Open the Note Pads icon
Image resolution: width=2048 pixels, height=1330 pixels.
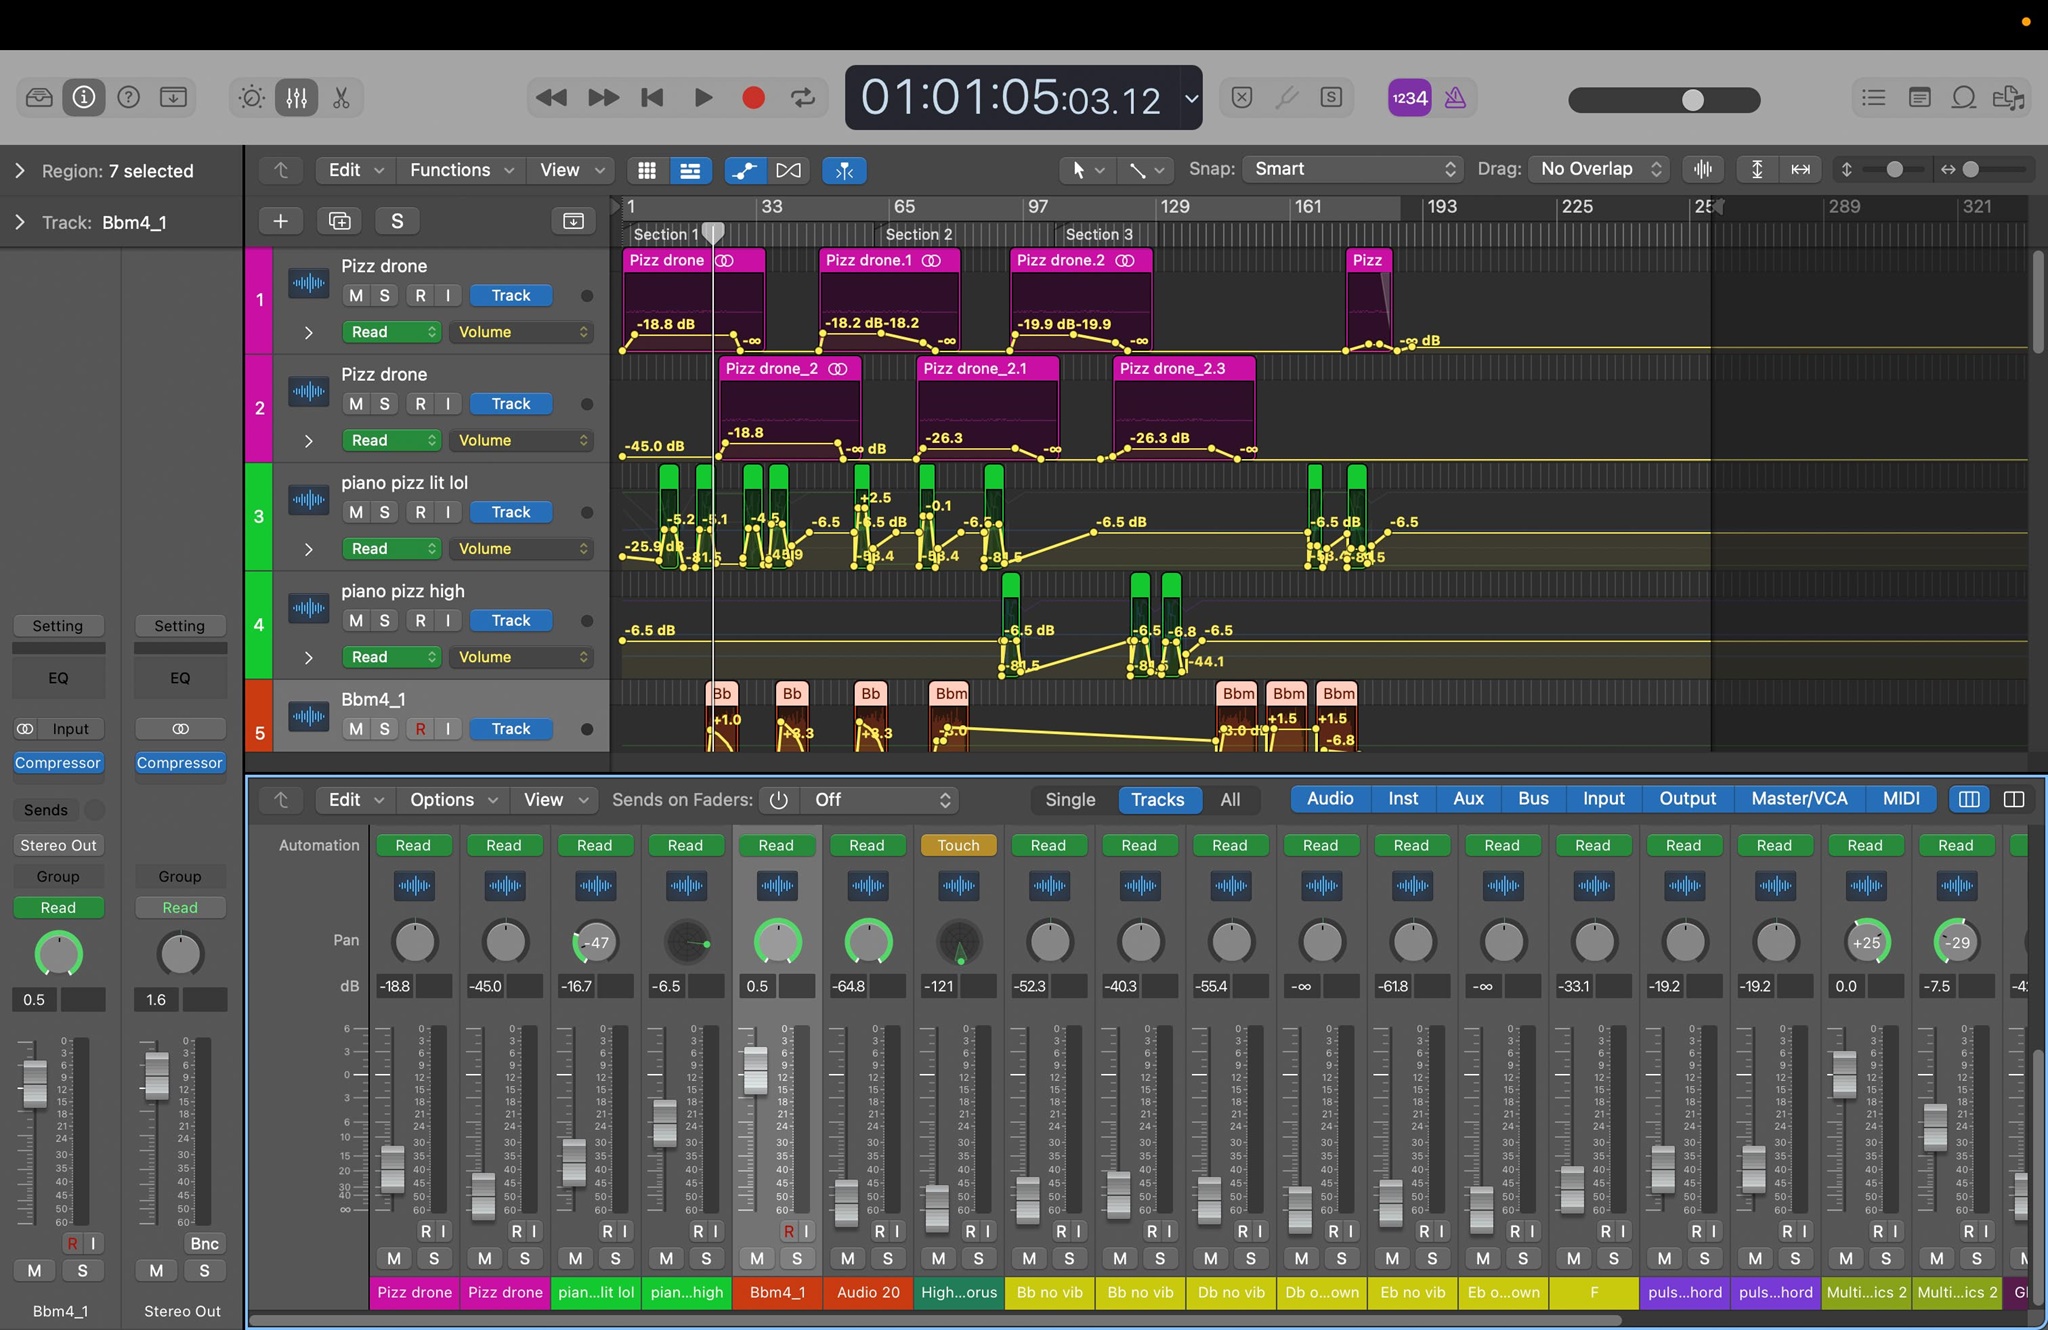click(1919, 97)
